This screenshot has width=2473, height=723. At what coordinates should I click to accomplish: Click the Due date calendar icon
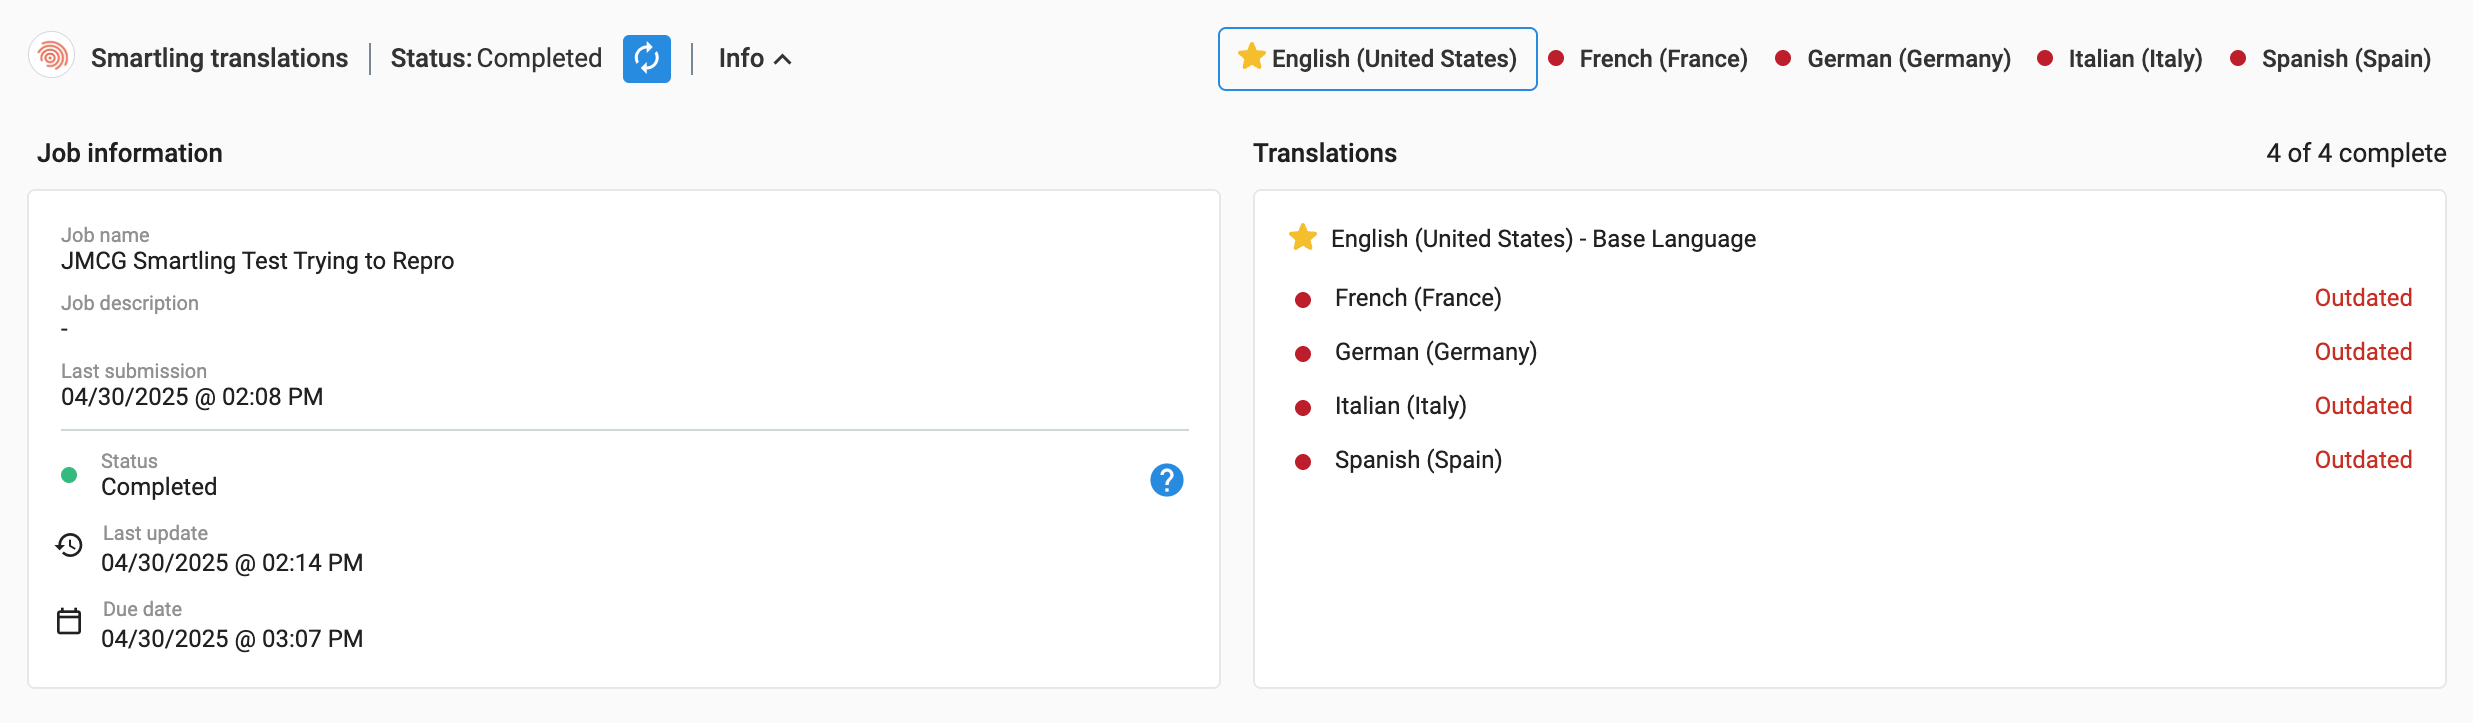(69, 621)
